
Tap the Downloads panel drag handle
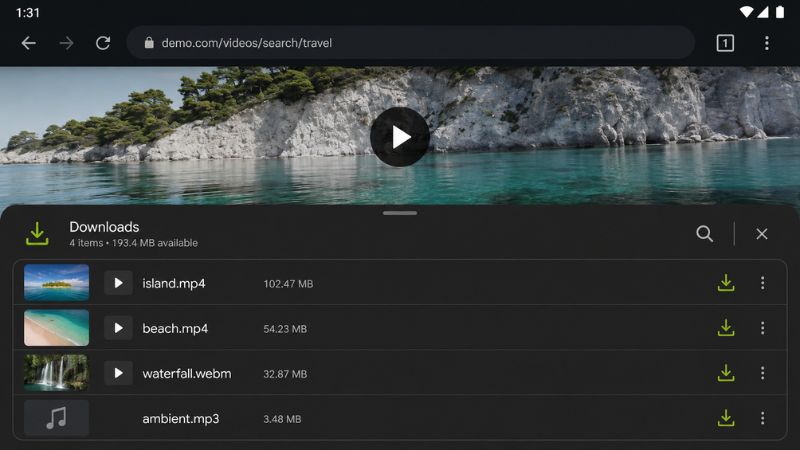click(400, 213)
